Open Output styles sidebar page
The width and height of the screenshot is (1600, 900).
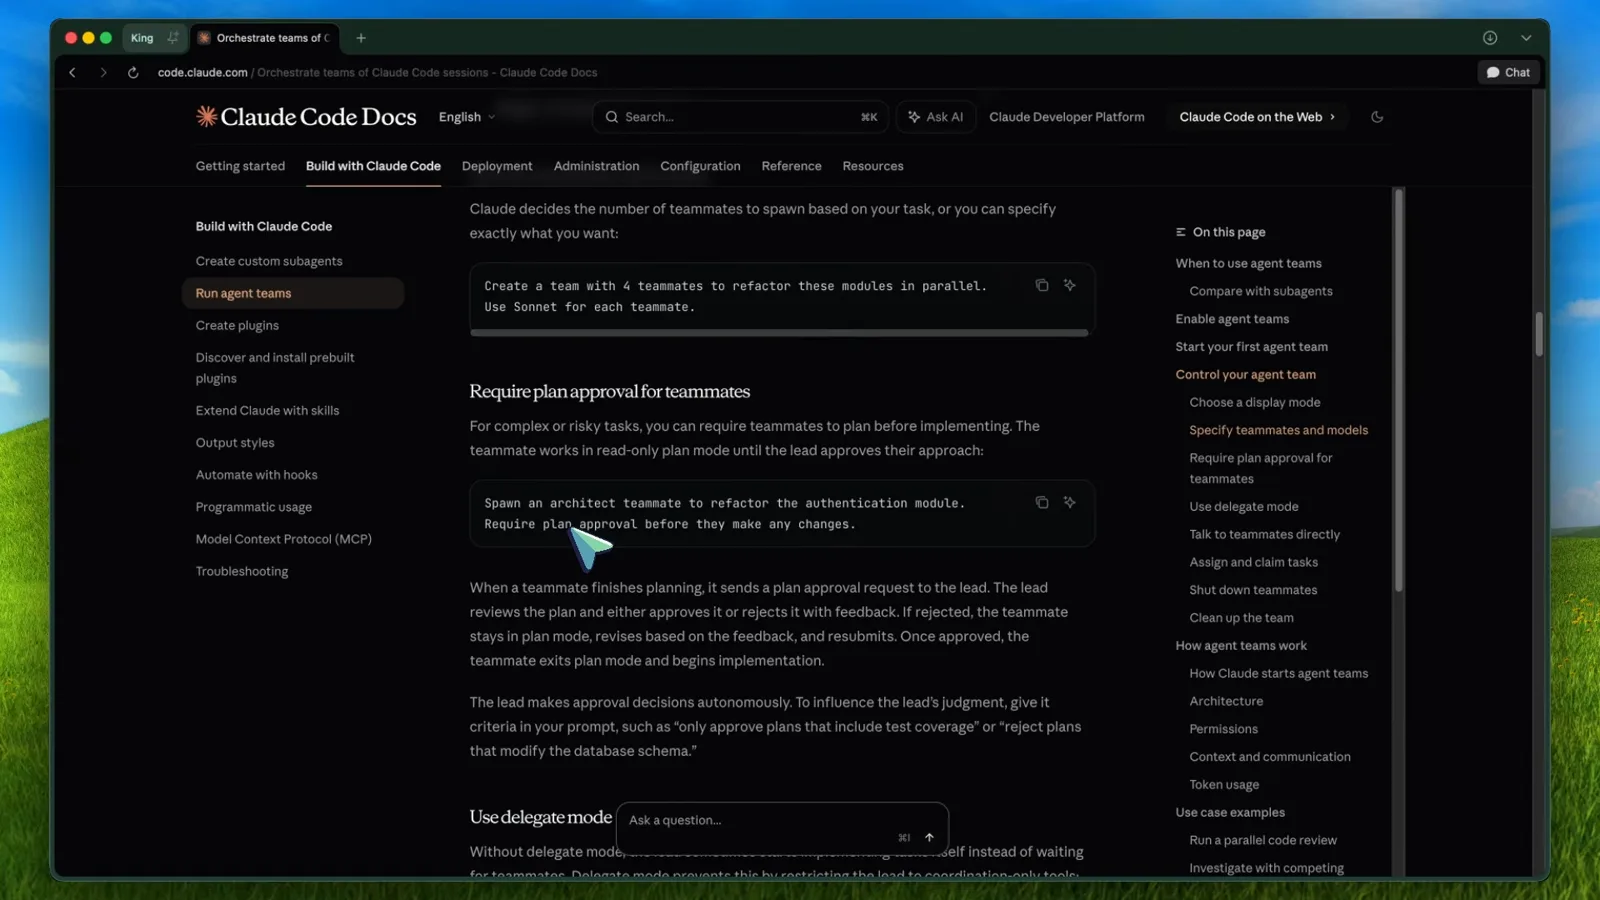pos(235,442)
